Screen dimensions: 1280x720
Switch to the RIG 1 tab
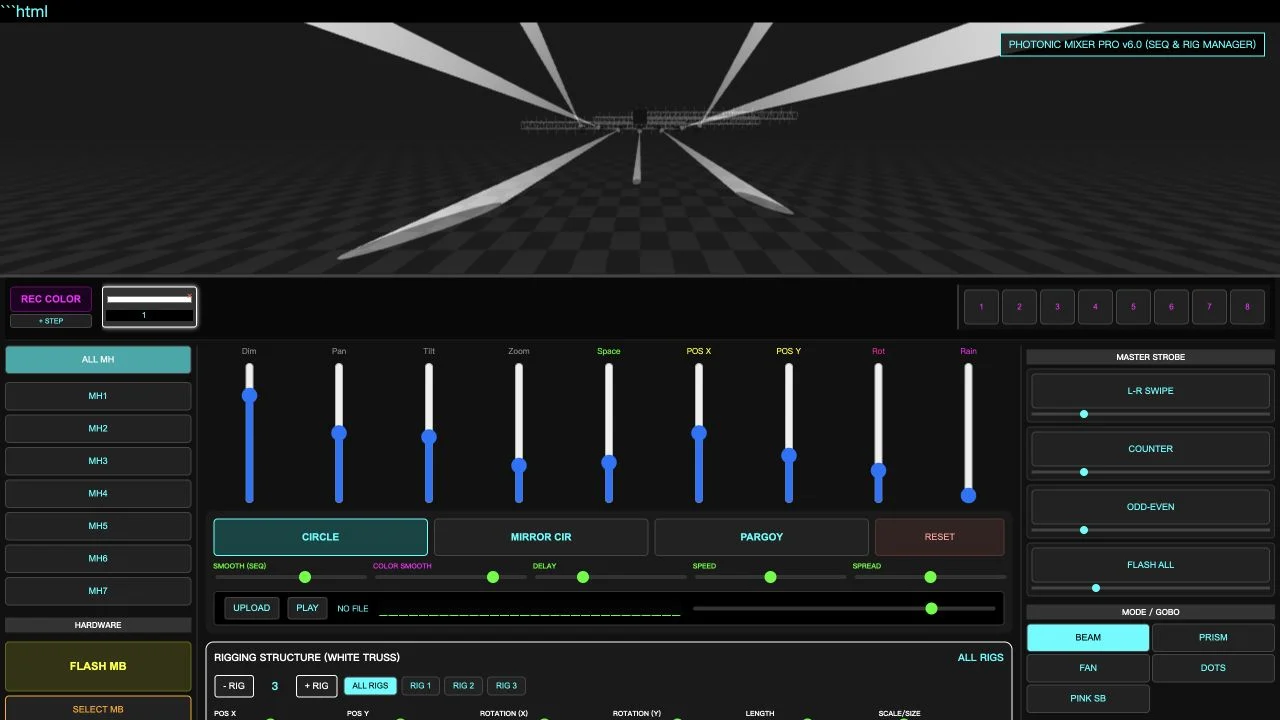pos(421,686)
